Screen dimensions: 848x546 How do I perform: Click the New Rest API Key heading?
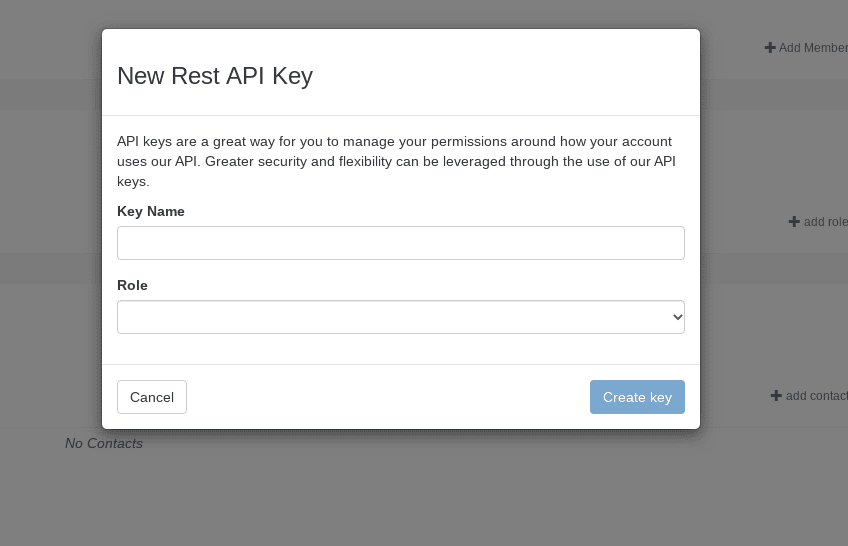click(x=215, y=76)
